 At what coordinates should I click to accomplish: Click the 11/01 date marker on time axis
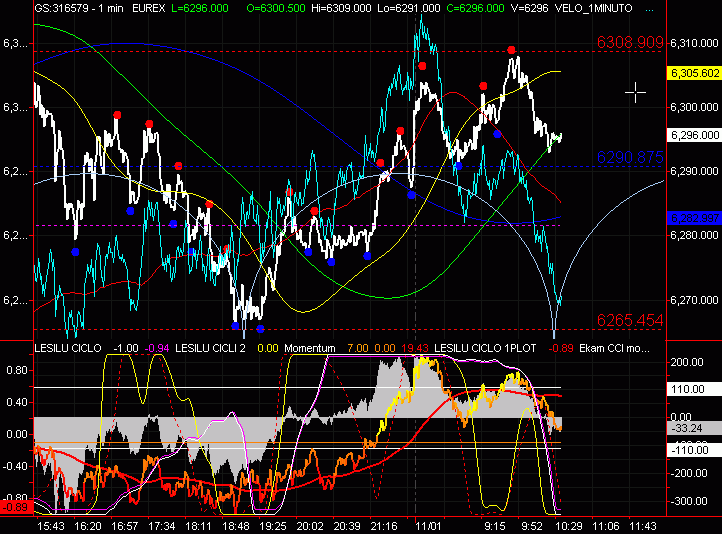coord(428,526)
